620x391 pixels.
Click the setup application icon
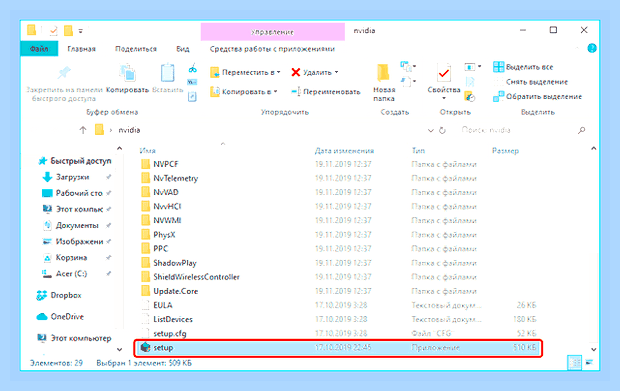coord(146,348)
